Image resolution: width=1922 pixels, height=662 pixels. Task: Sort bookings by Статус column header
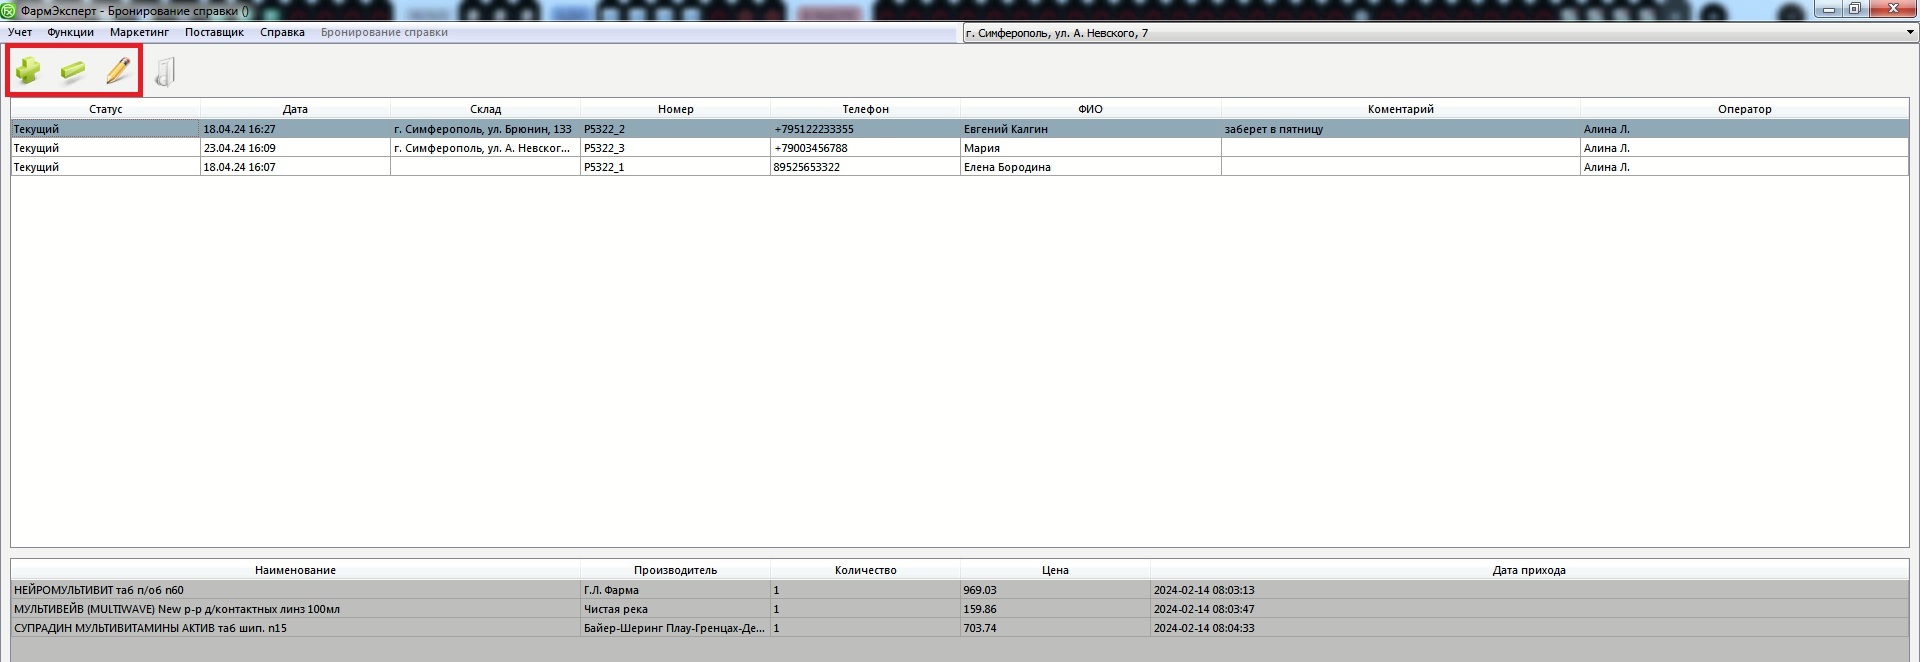(105, 109)
